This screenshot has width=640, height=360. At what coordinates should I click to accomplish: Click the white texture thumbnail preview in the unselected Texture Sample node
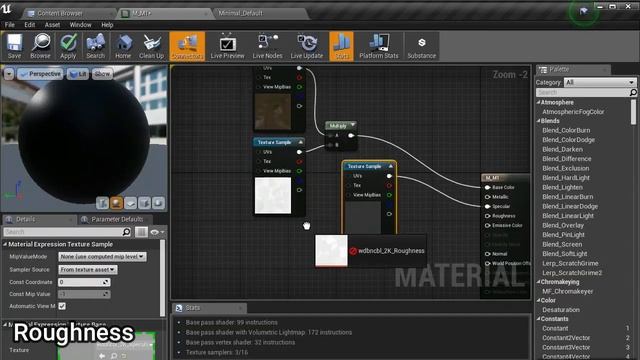(273, 196)
